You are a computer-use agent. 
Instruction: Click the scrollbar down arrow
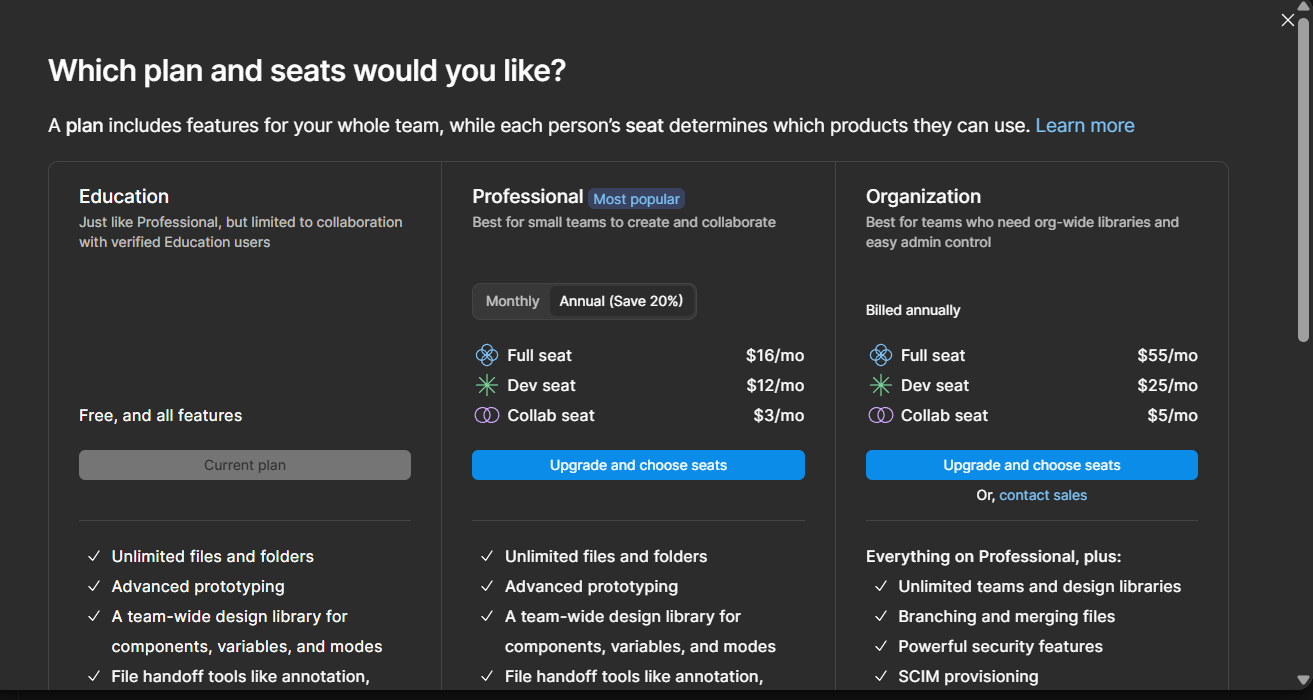point(1303,681)
